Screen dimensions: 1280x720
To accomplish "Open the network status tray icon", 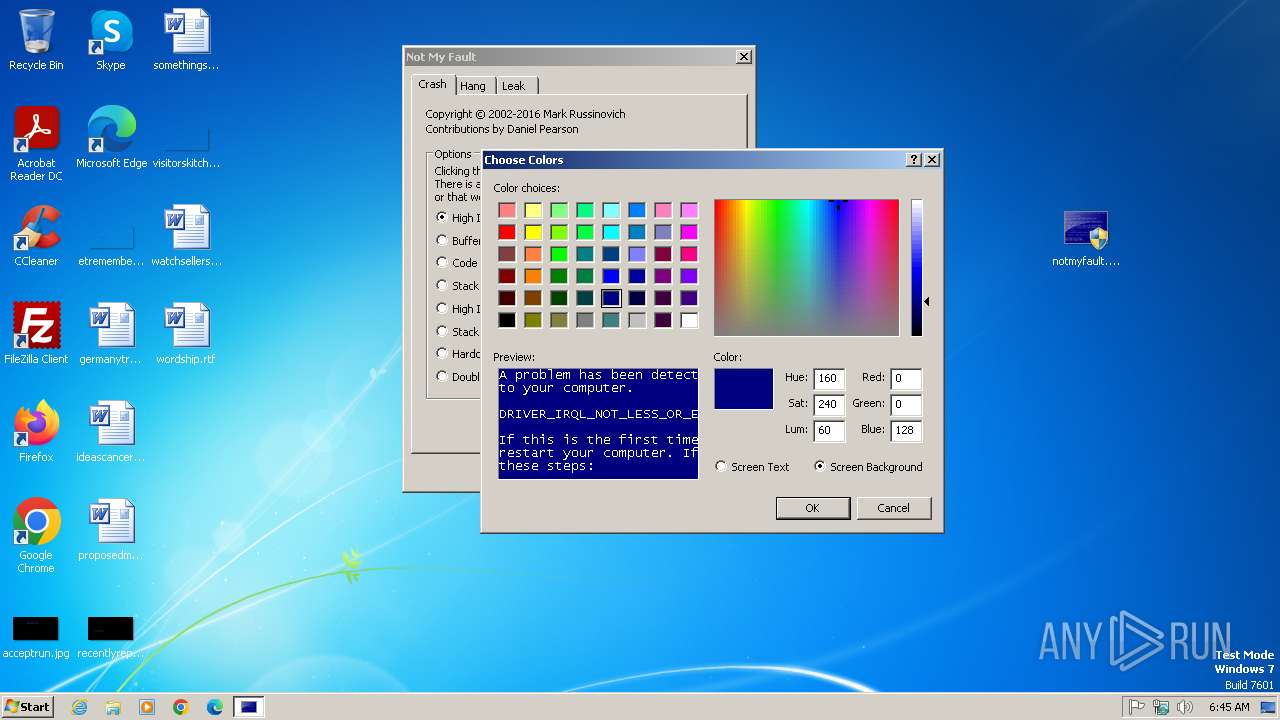I will (x=1161, y=707).
